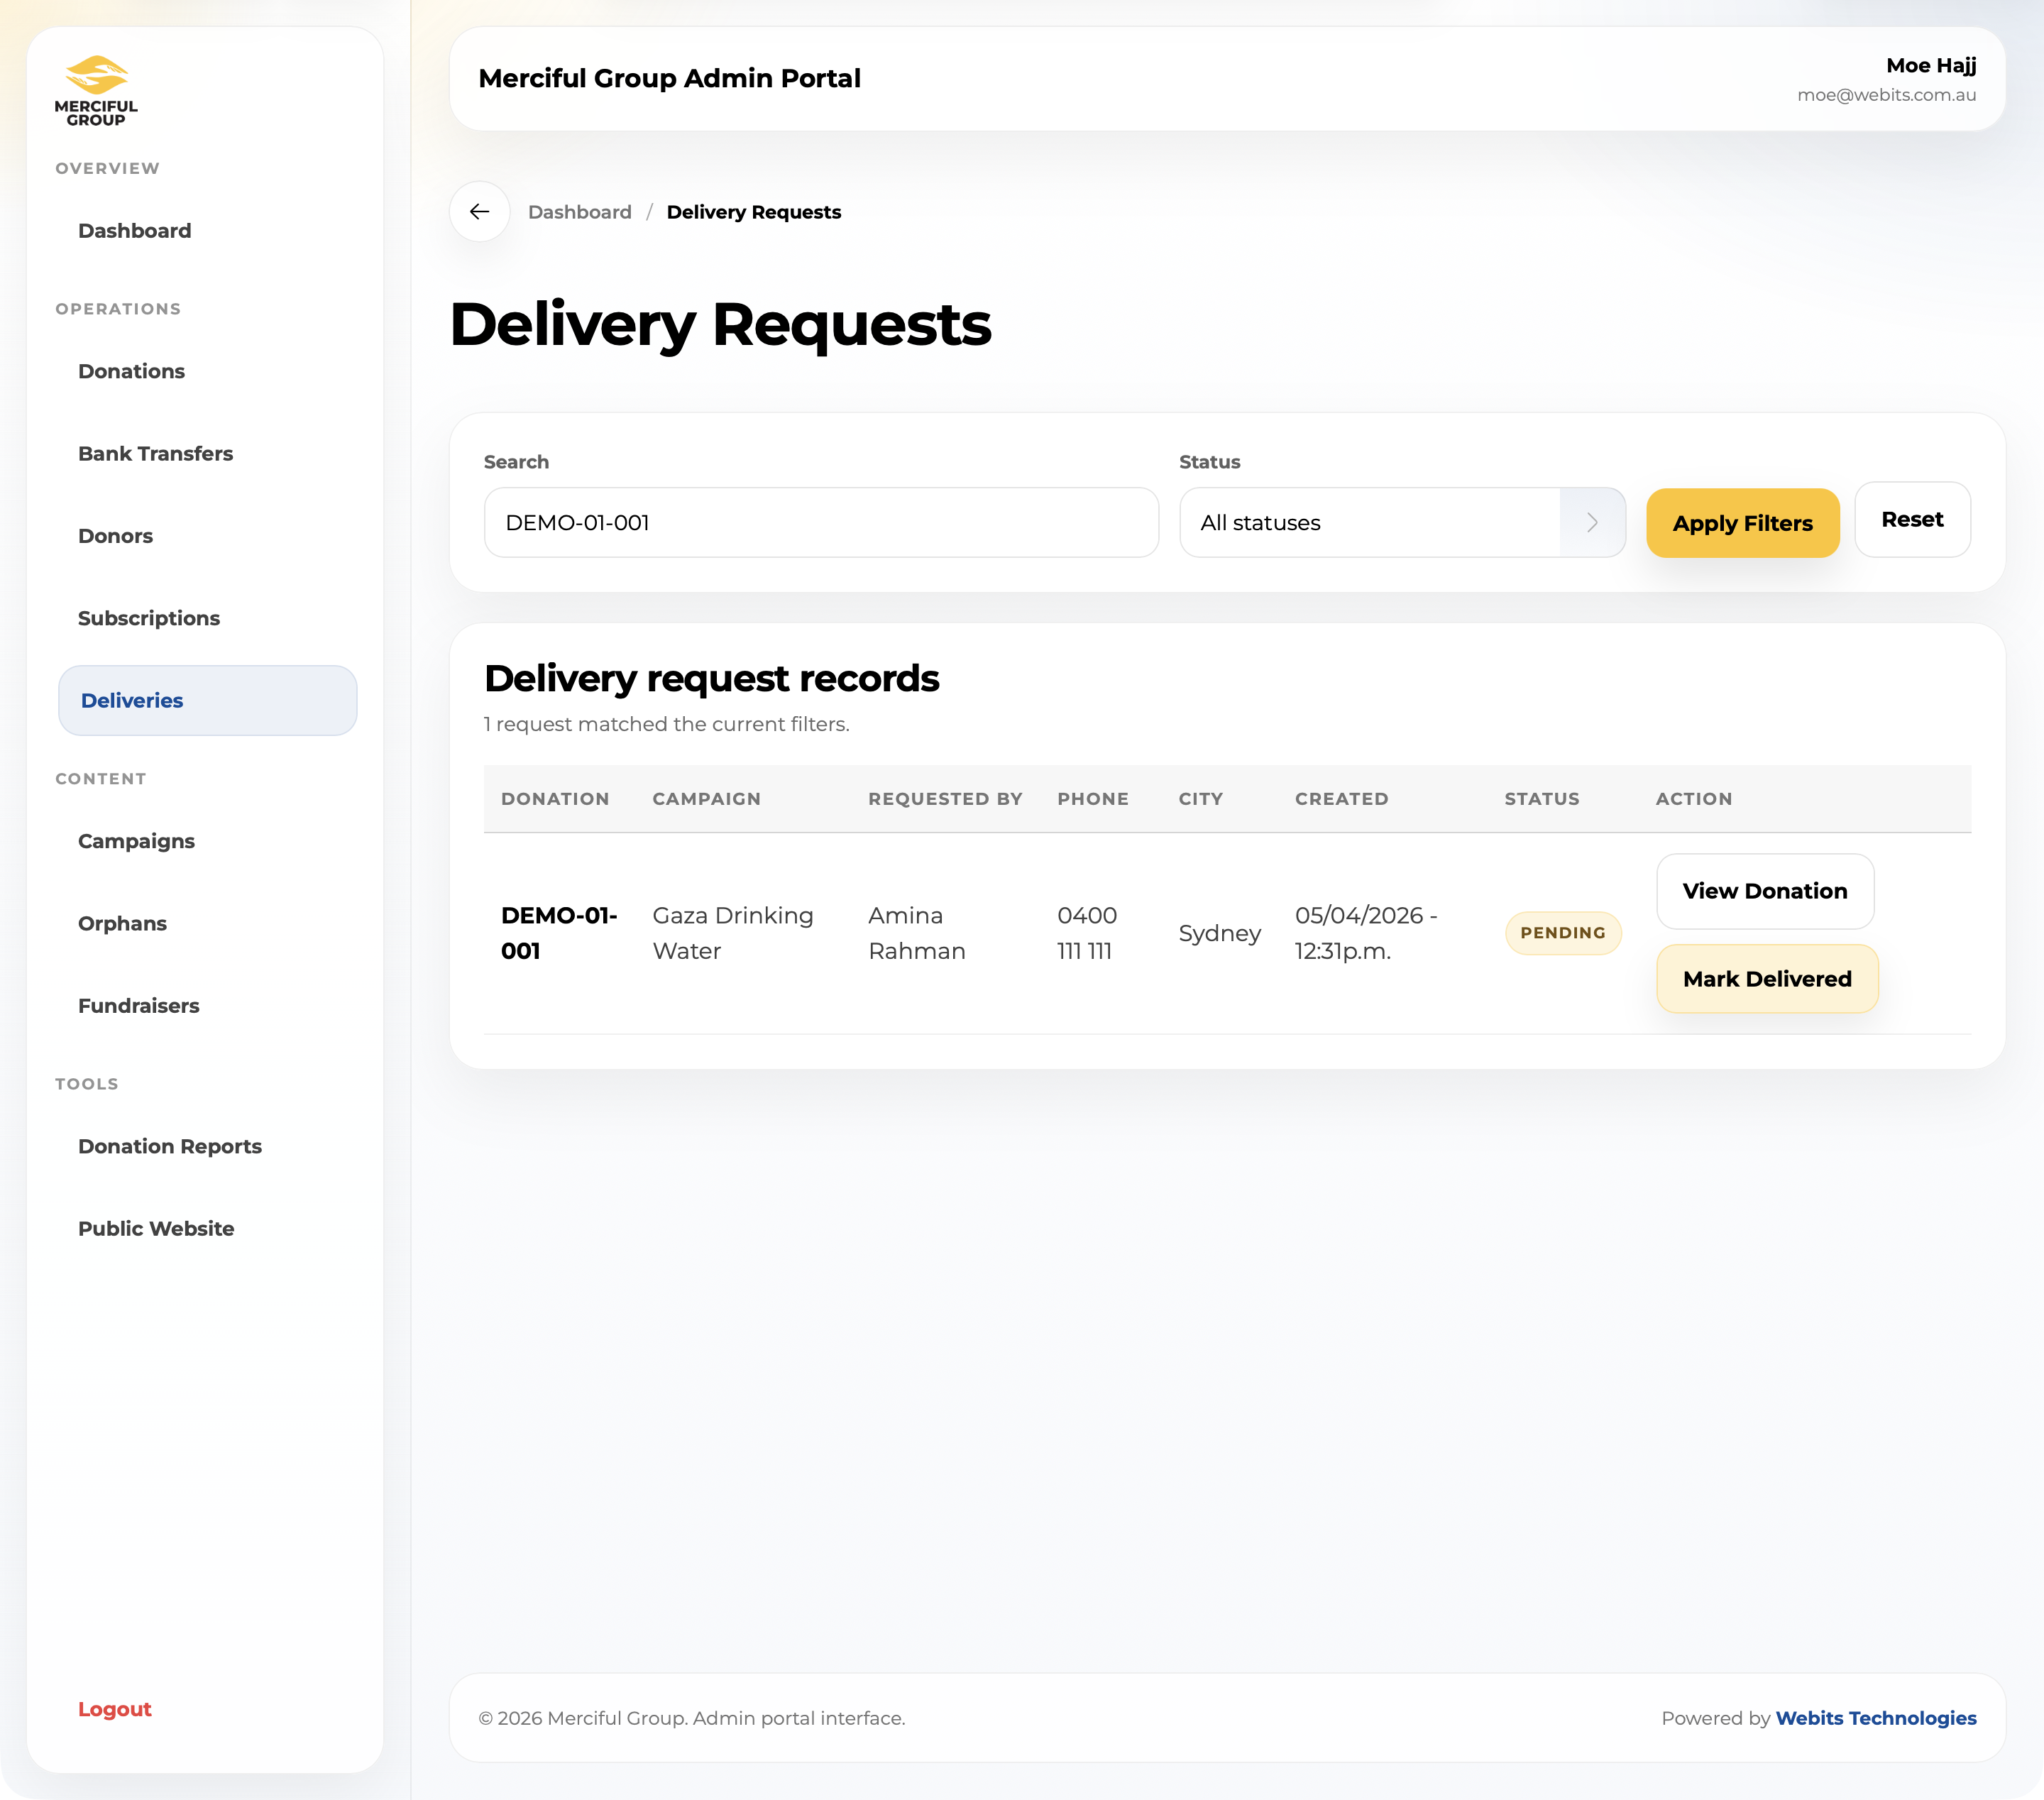
Task: Open Dashboard in the sidebar
Action: [135, 231]
